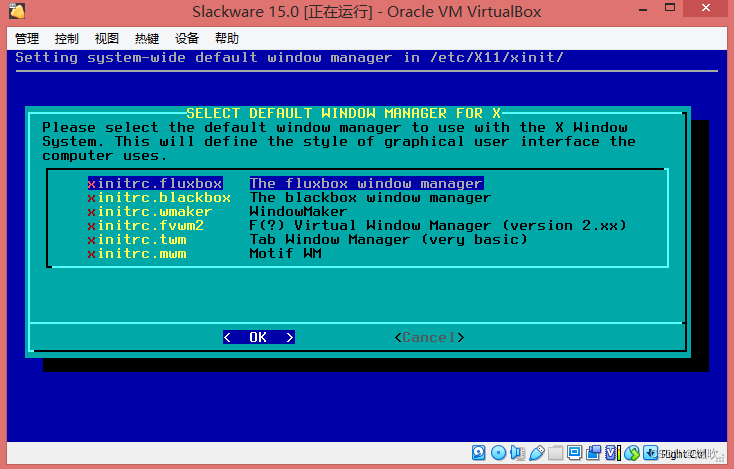Image resolution: width=734 pixels, height=469 pixels.
Task: Select xinitrc.fluxbox entry
Action: (155, 183)
